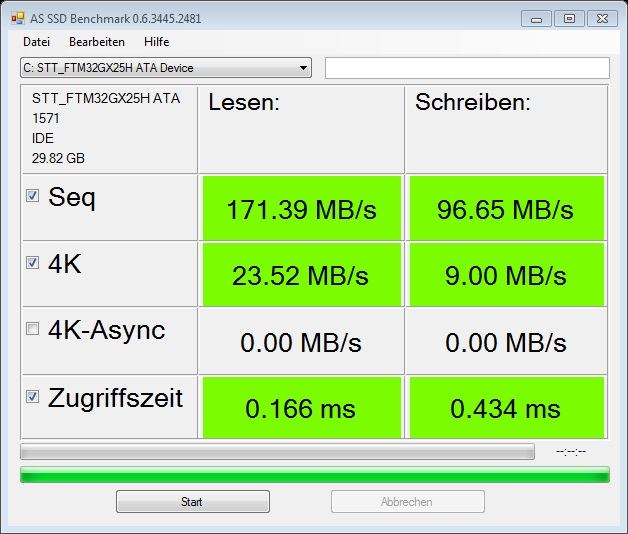Screen dimensions: 628x534
Task: Enable the 4K-Async test checkbox
Action: pyautogui.click(x=32, y=329)
